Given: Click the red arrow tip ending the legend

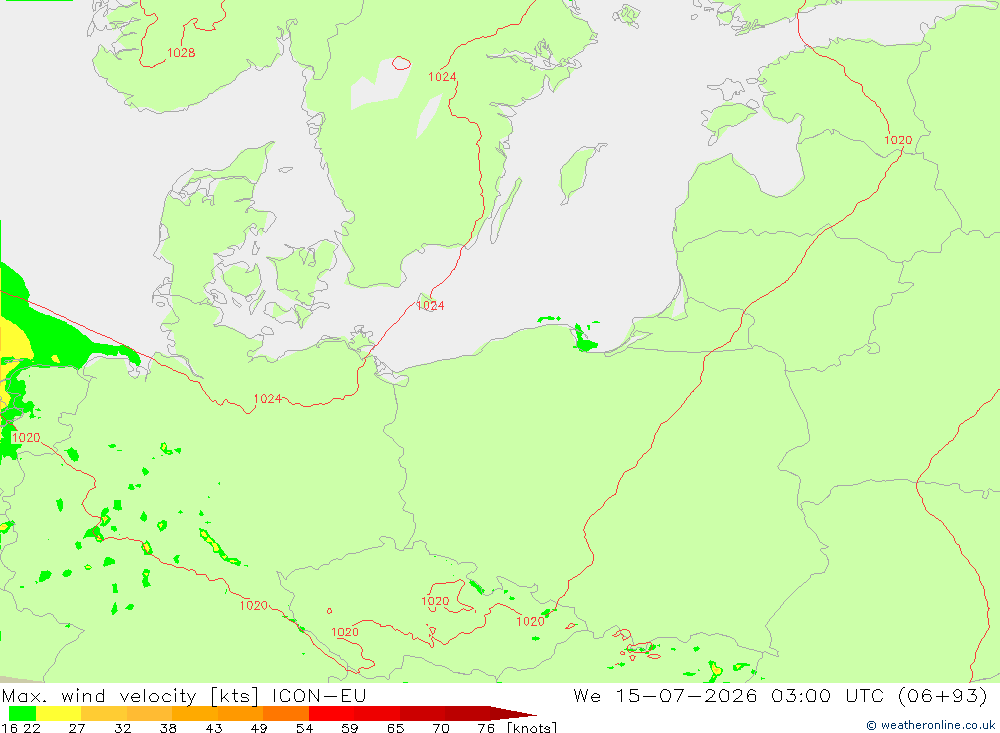Looking at the screenshot, I should (x=514, y=713).
